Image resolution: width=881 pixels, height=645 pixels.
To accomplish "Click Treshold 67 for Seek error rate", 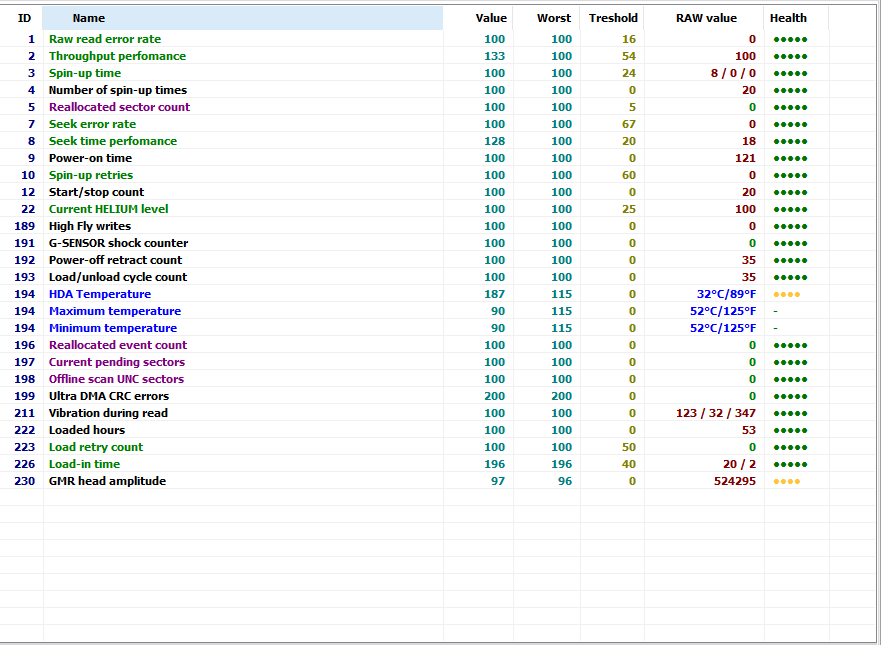I will click(629, 124).
